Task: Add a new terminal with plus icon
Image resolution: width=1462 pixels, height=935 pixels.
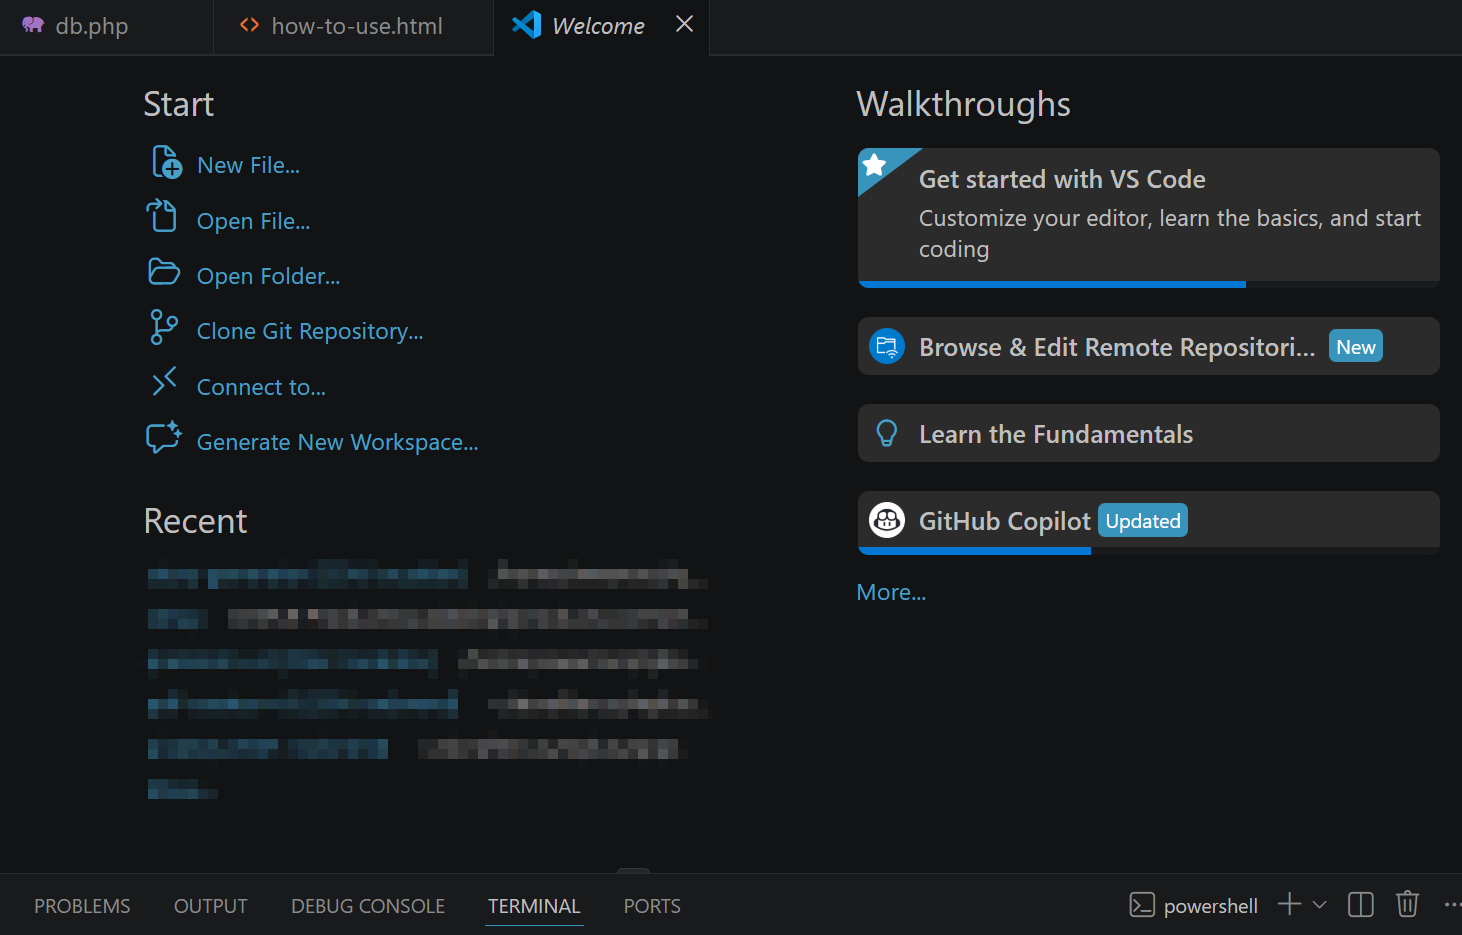Action: [x=1290, y=904]
